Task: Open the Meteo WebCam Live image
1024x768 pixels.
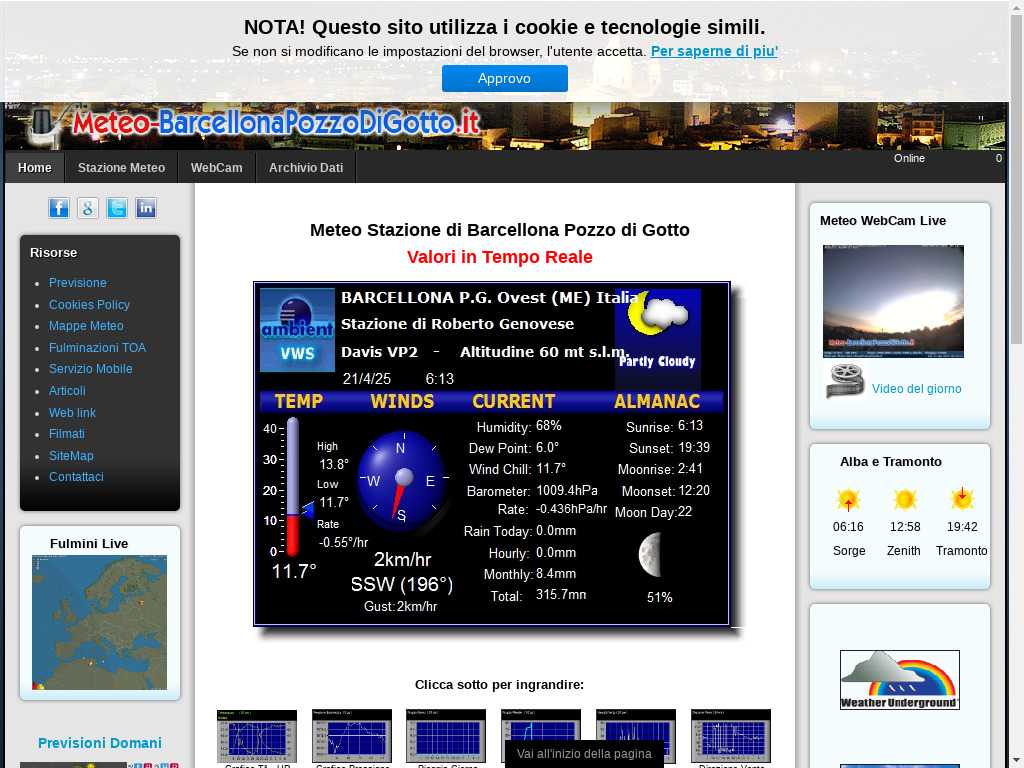Action: click(893, 301)
